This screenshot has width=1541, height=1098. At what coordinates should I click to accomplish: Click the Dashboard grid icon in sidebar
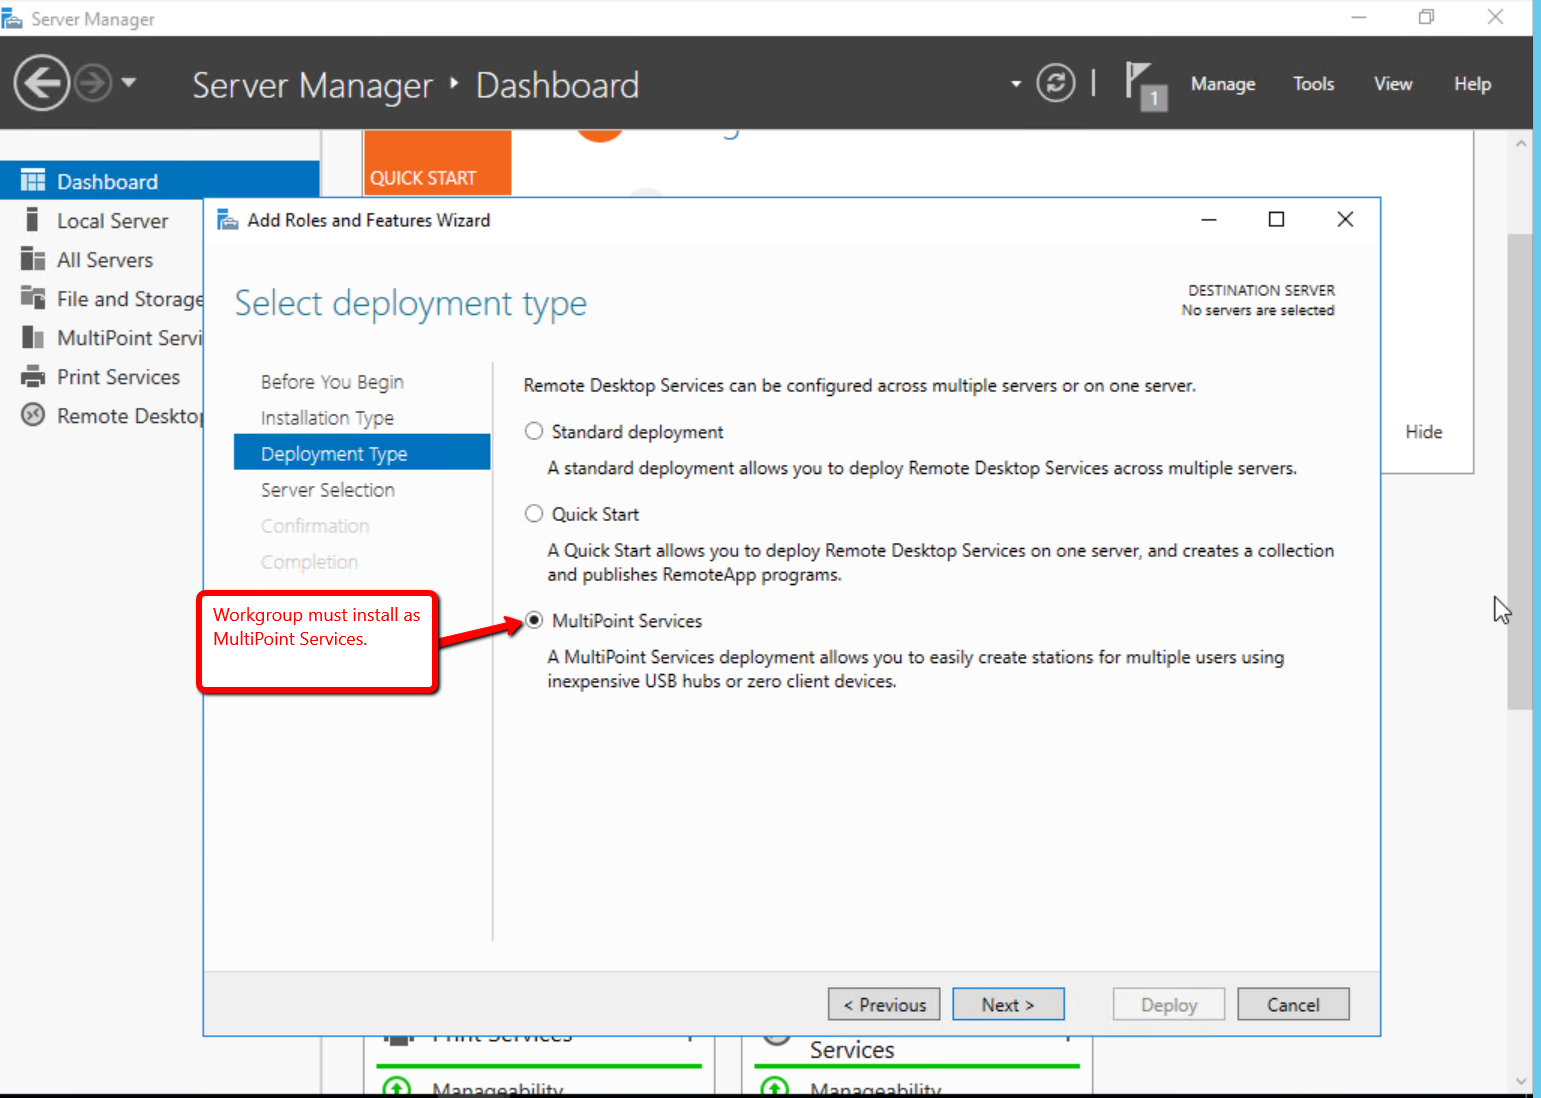coord(33,180)
